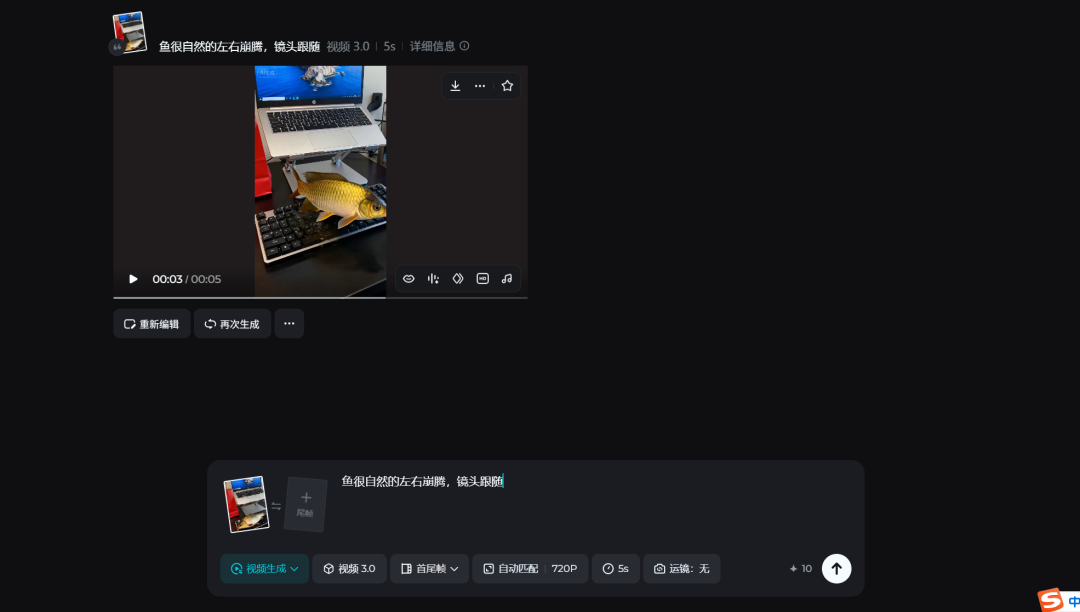Click the 重新编辑 button
The width and height of the screenshot is (1080, 612).
click(152, 324)
